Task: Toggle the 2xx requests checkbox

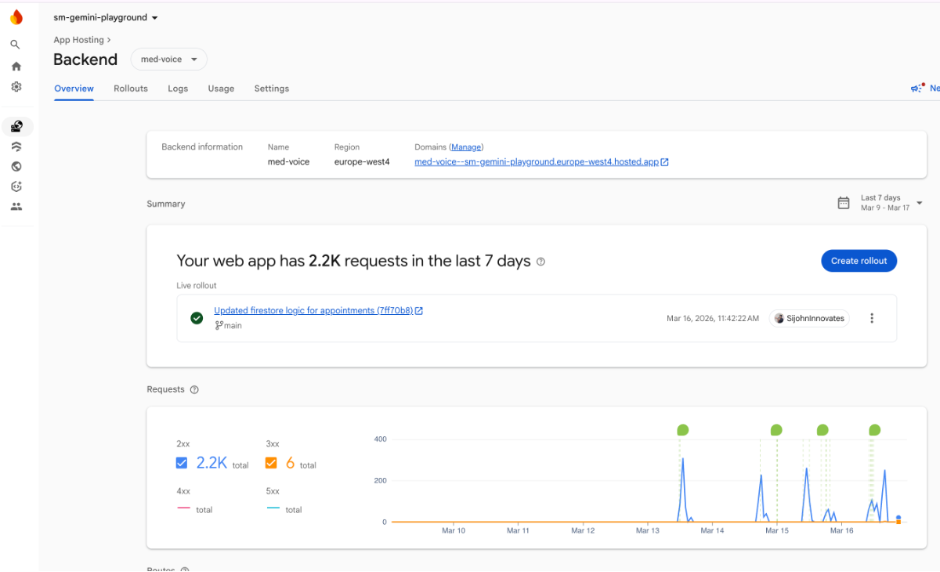Action: point(182,463)
